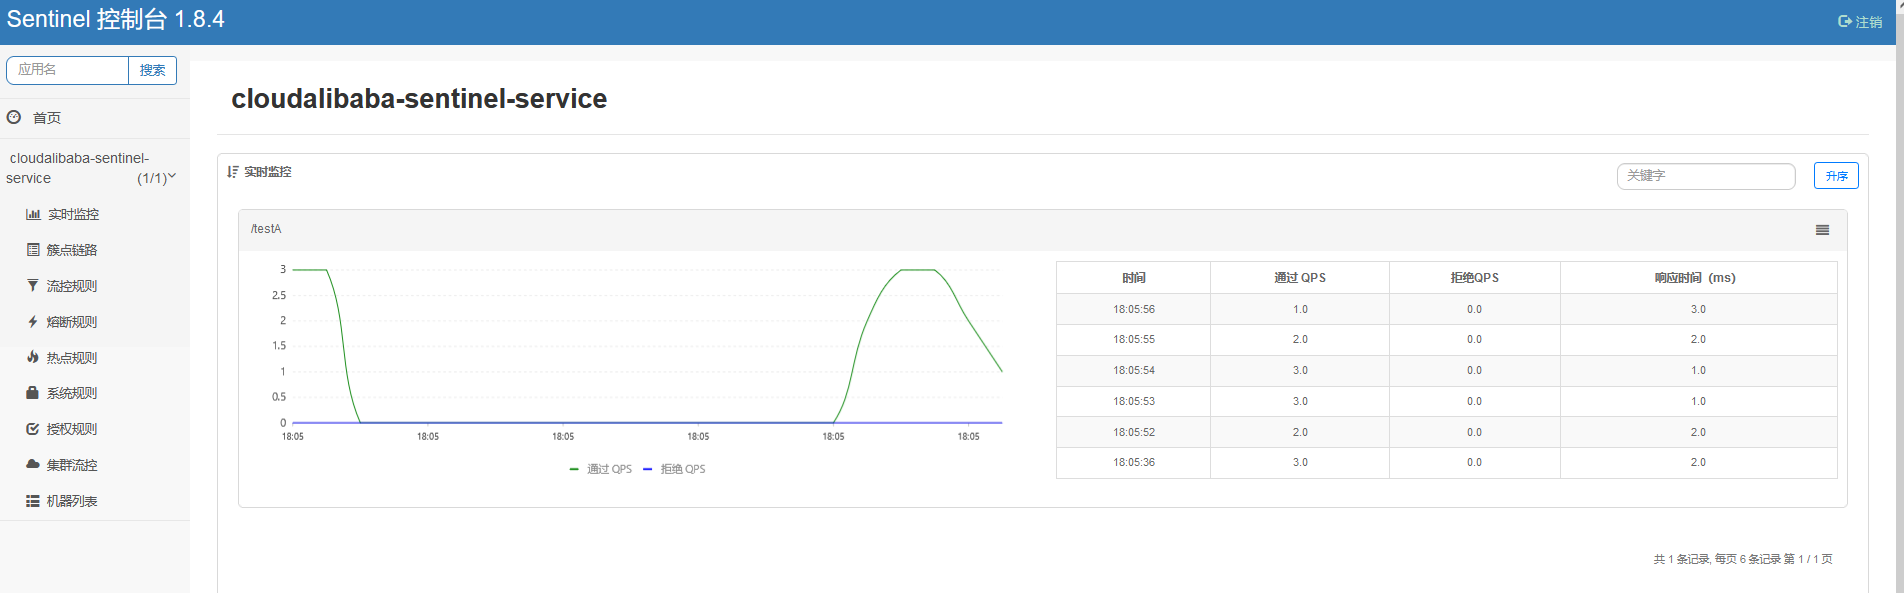The height and width of the screenshot is (593, 1904).
Task: Collapse the cloudalibaba-sentinel-service app chevron
Action: click(x=172, y=177)
